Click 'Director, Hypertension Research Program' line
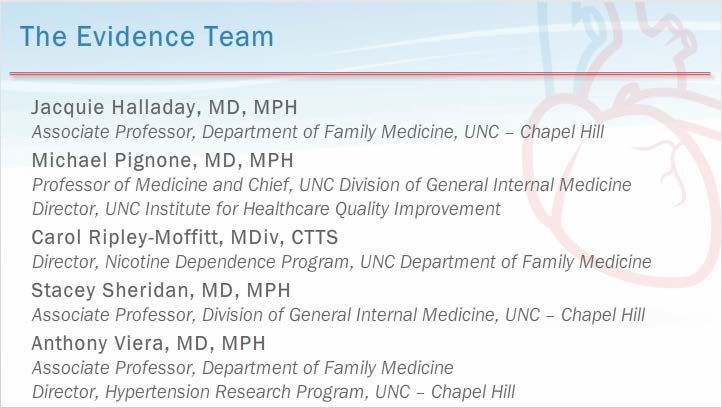 pyautogui.click(x=273, y=392)
